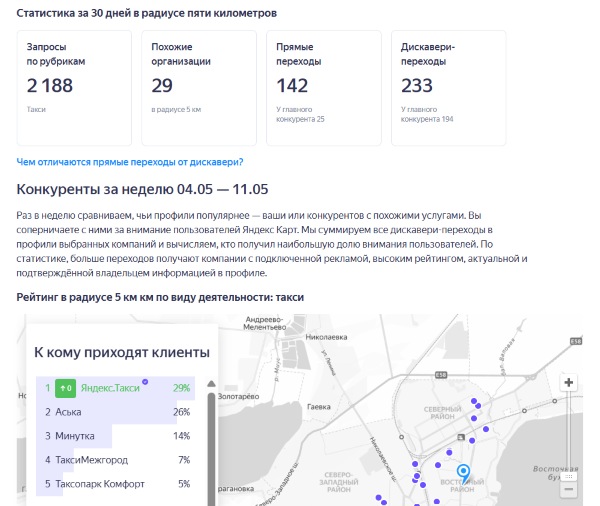
Task: Click the map zoom slider handle
Action: (569, 477)
